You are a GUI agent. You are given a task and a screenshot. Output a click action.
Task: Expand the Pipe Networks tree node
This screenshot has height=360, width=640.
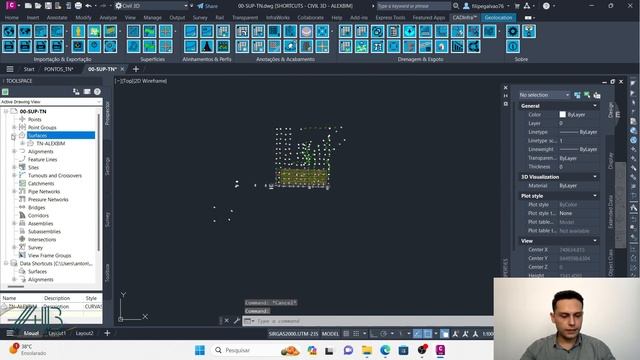(14, 191)
